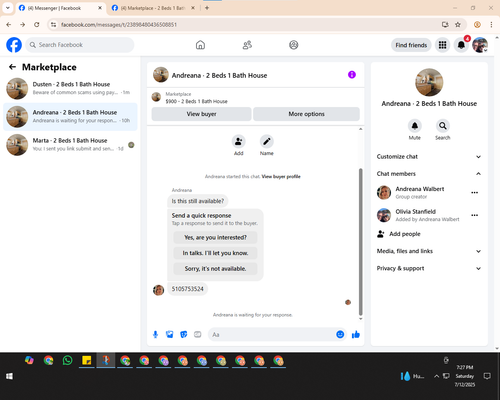Click the More options button

tap(306, 114)
